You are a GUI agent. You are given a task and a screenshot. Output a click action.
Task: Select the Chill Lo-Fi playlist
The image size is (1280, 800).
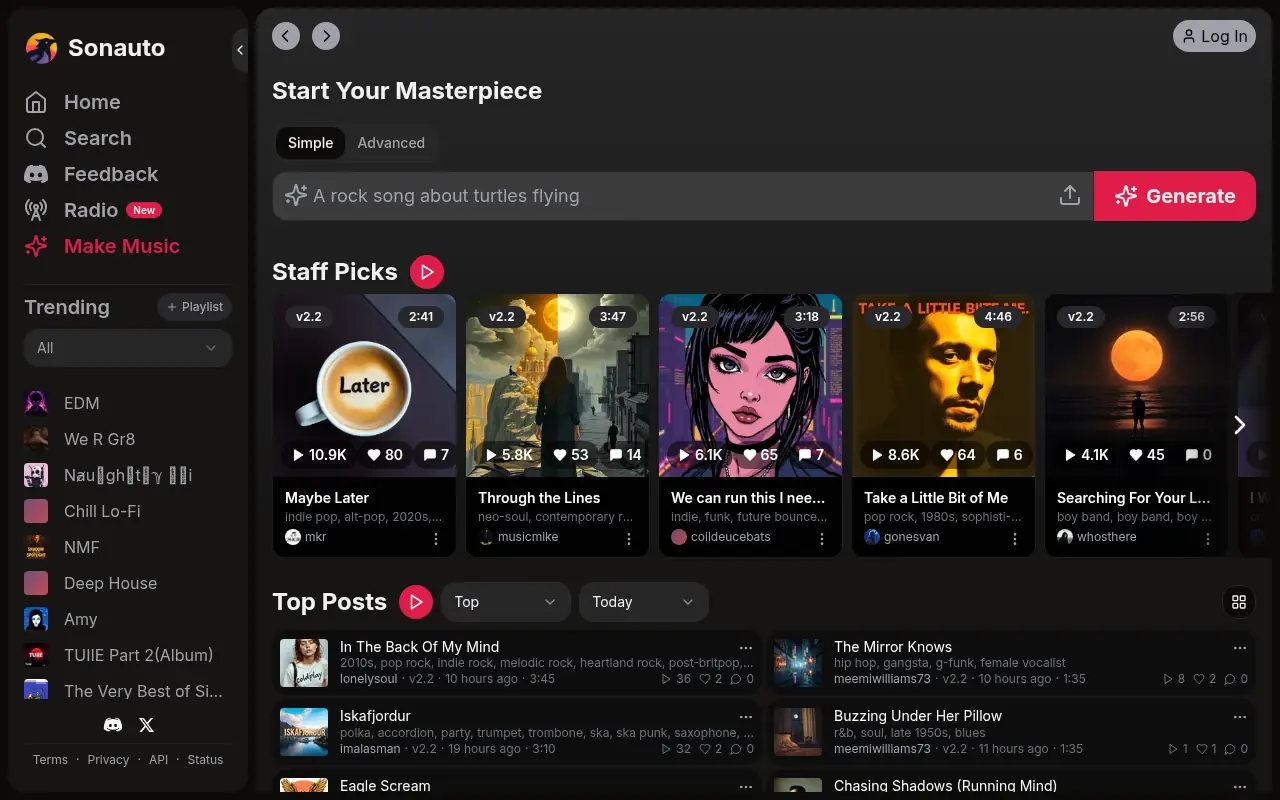tap(103, 511)
